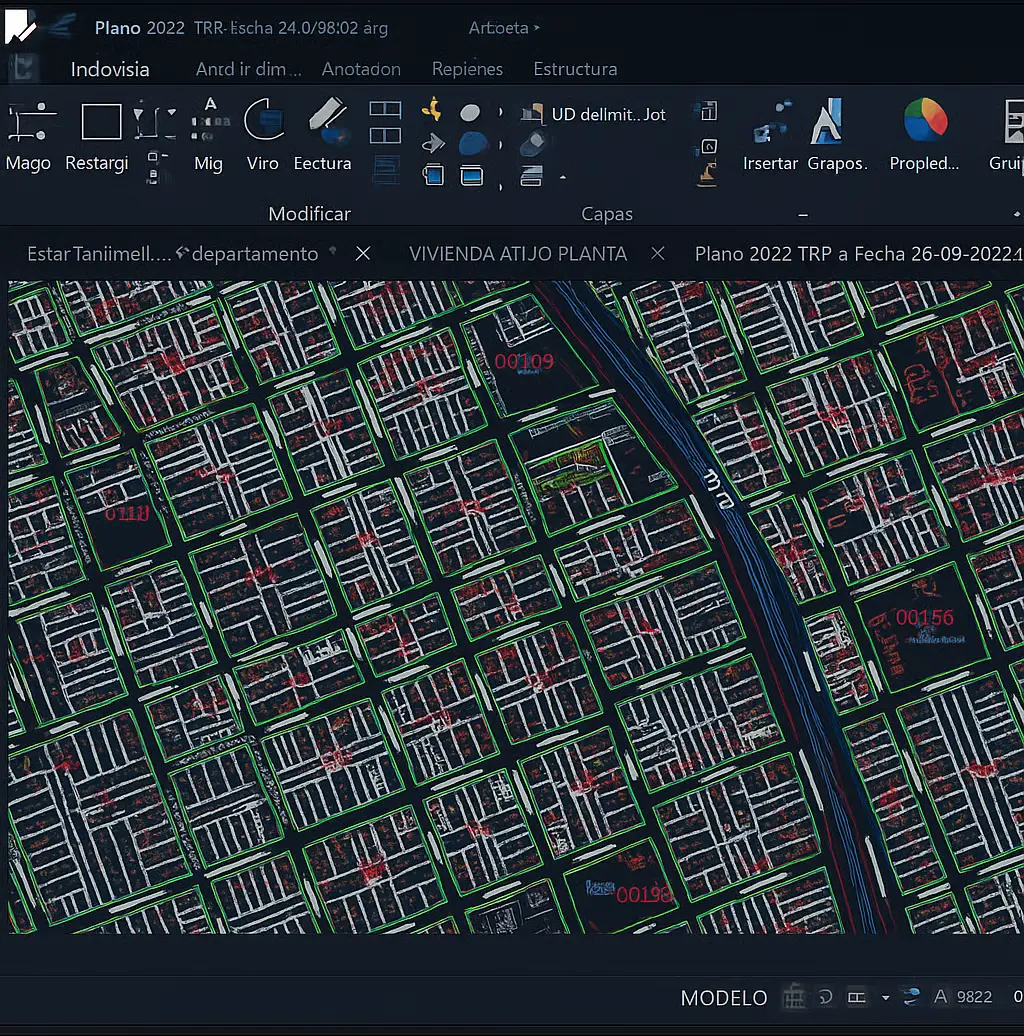Image resolution: width=1024 pixels, height=1036 pixels.
Task: Close the EstarTaniimell departamento tab
Action: click(x=363, y=254)
